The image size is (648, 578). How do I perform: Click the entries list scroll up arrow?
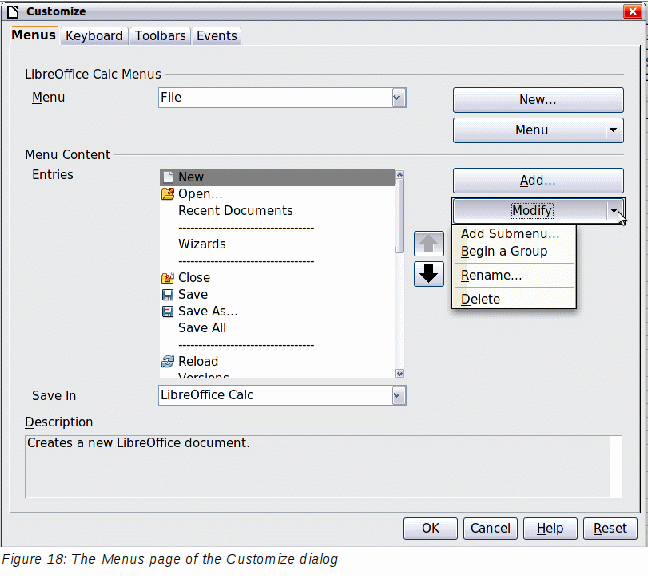point(399,175)
